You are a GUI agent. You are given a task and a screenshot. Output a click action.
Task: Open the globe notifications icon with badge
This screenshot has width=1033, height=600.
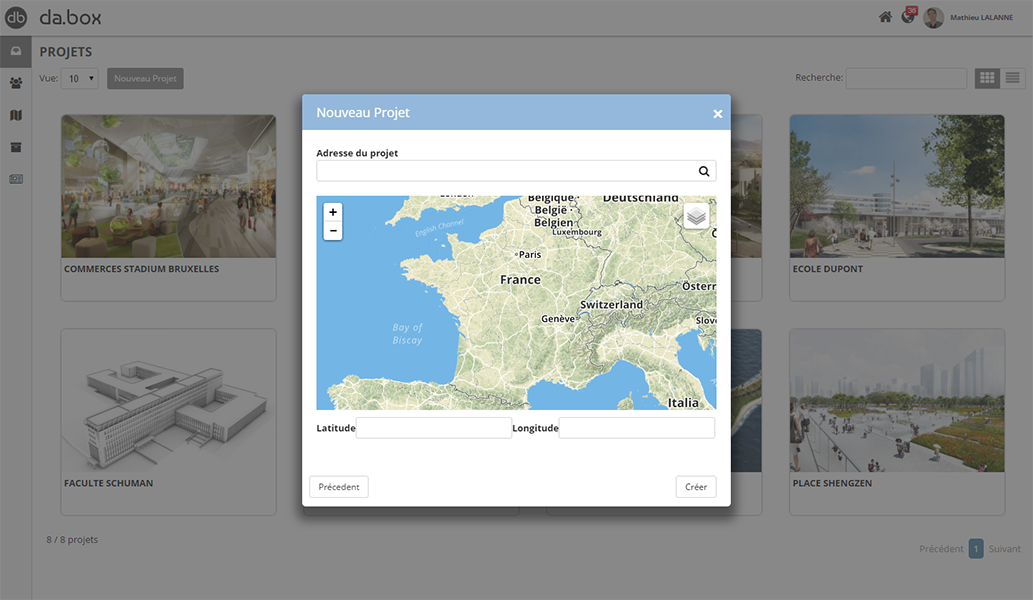point(908,16)
